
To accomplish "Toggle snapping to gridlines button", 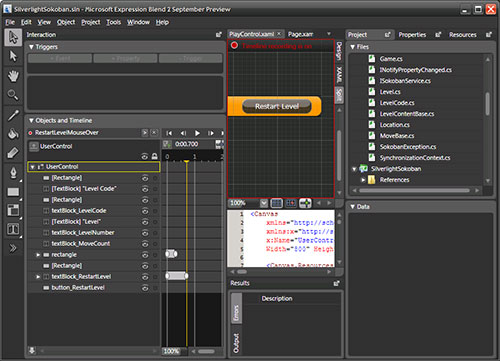I will (x=291, y=203).
